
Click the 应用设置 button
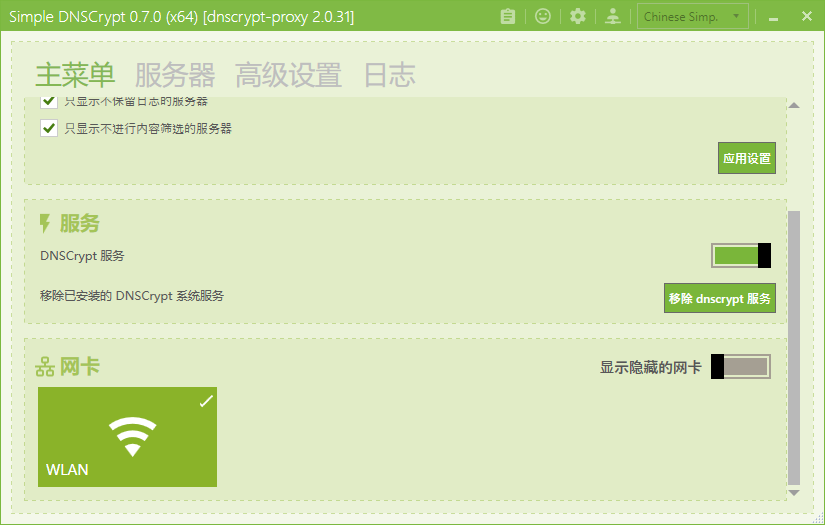point(747,158)
